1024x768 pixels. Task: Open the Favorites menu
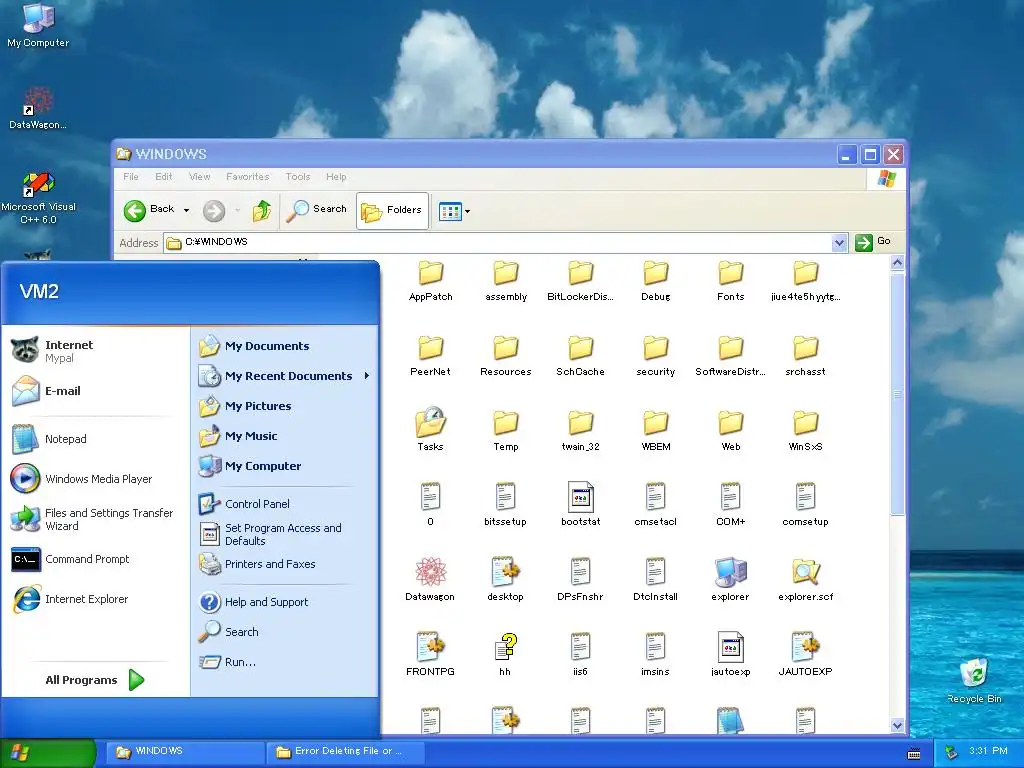(x=248, y=177)
